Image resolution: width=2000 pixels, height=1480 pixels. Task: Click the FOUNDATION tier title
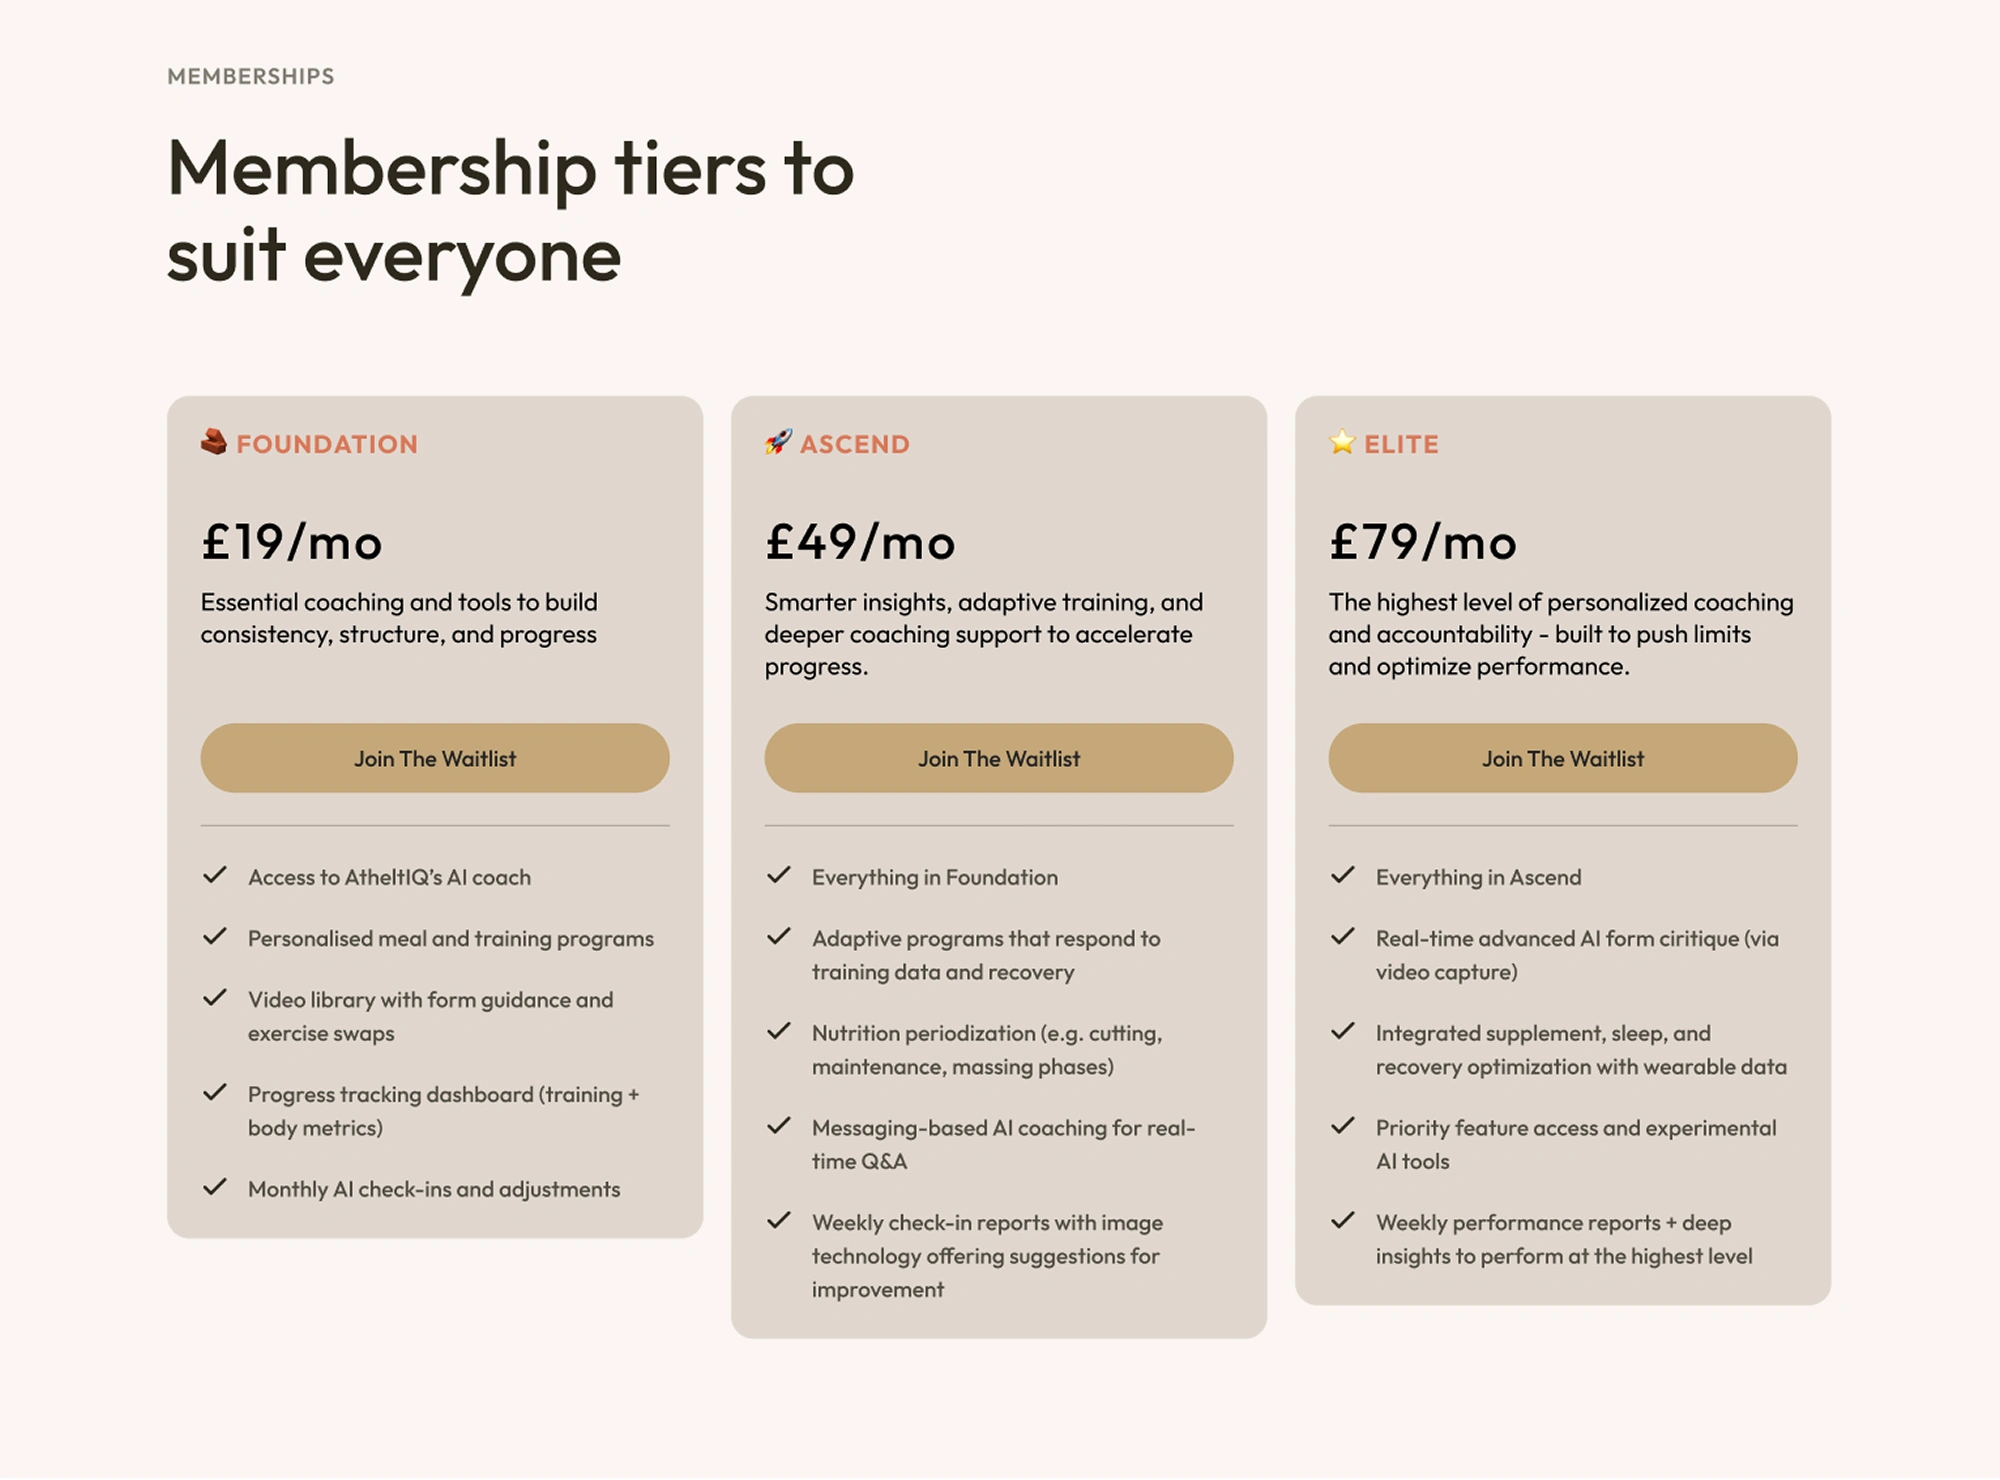[327, 445]
